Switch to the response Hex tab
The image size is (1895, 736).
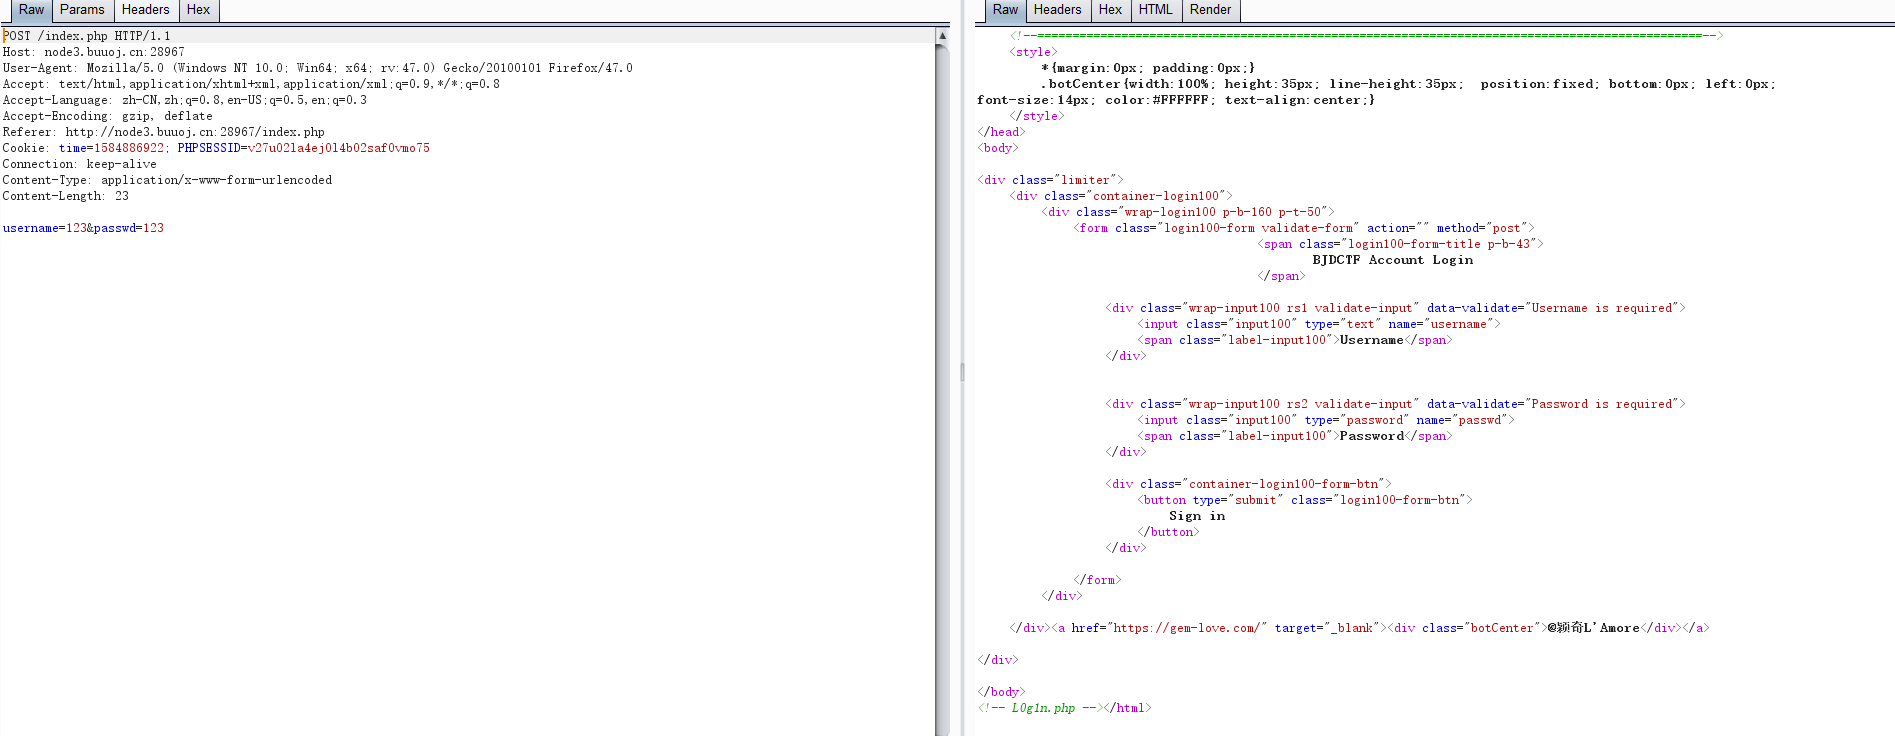click(1110, 10)
